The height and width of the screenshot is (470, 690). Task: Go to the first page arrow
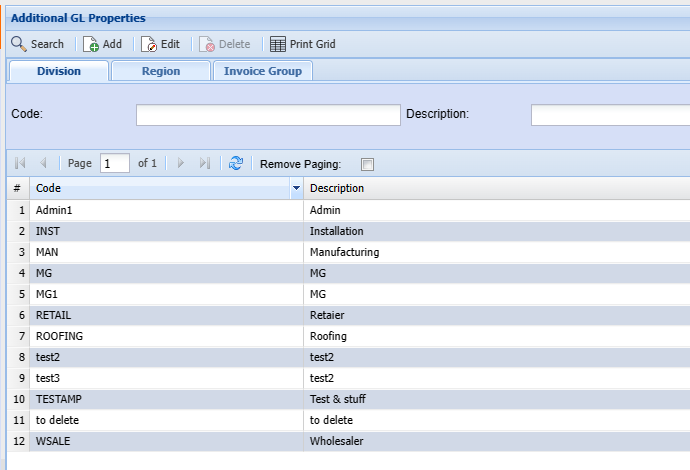click(x=20, y=163)
